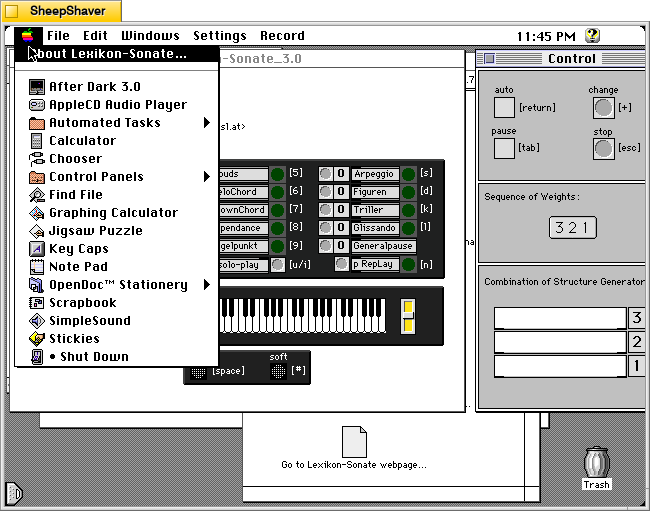
Task: Toggle the [space] pedal button
Action: click(x=198, y=372)
